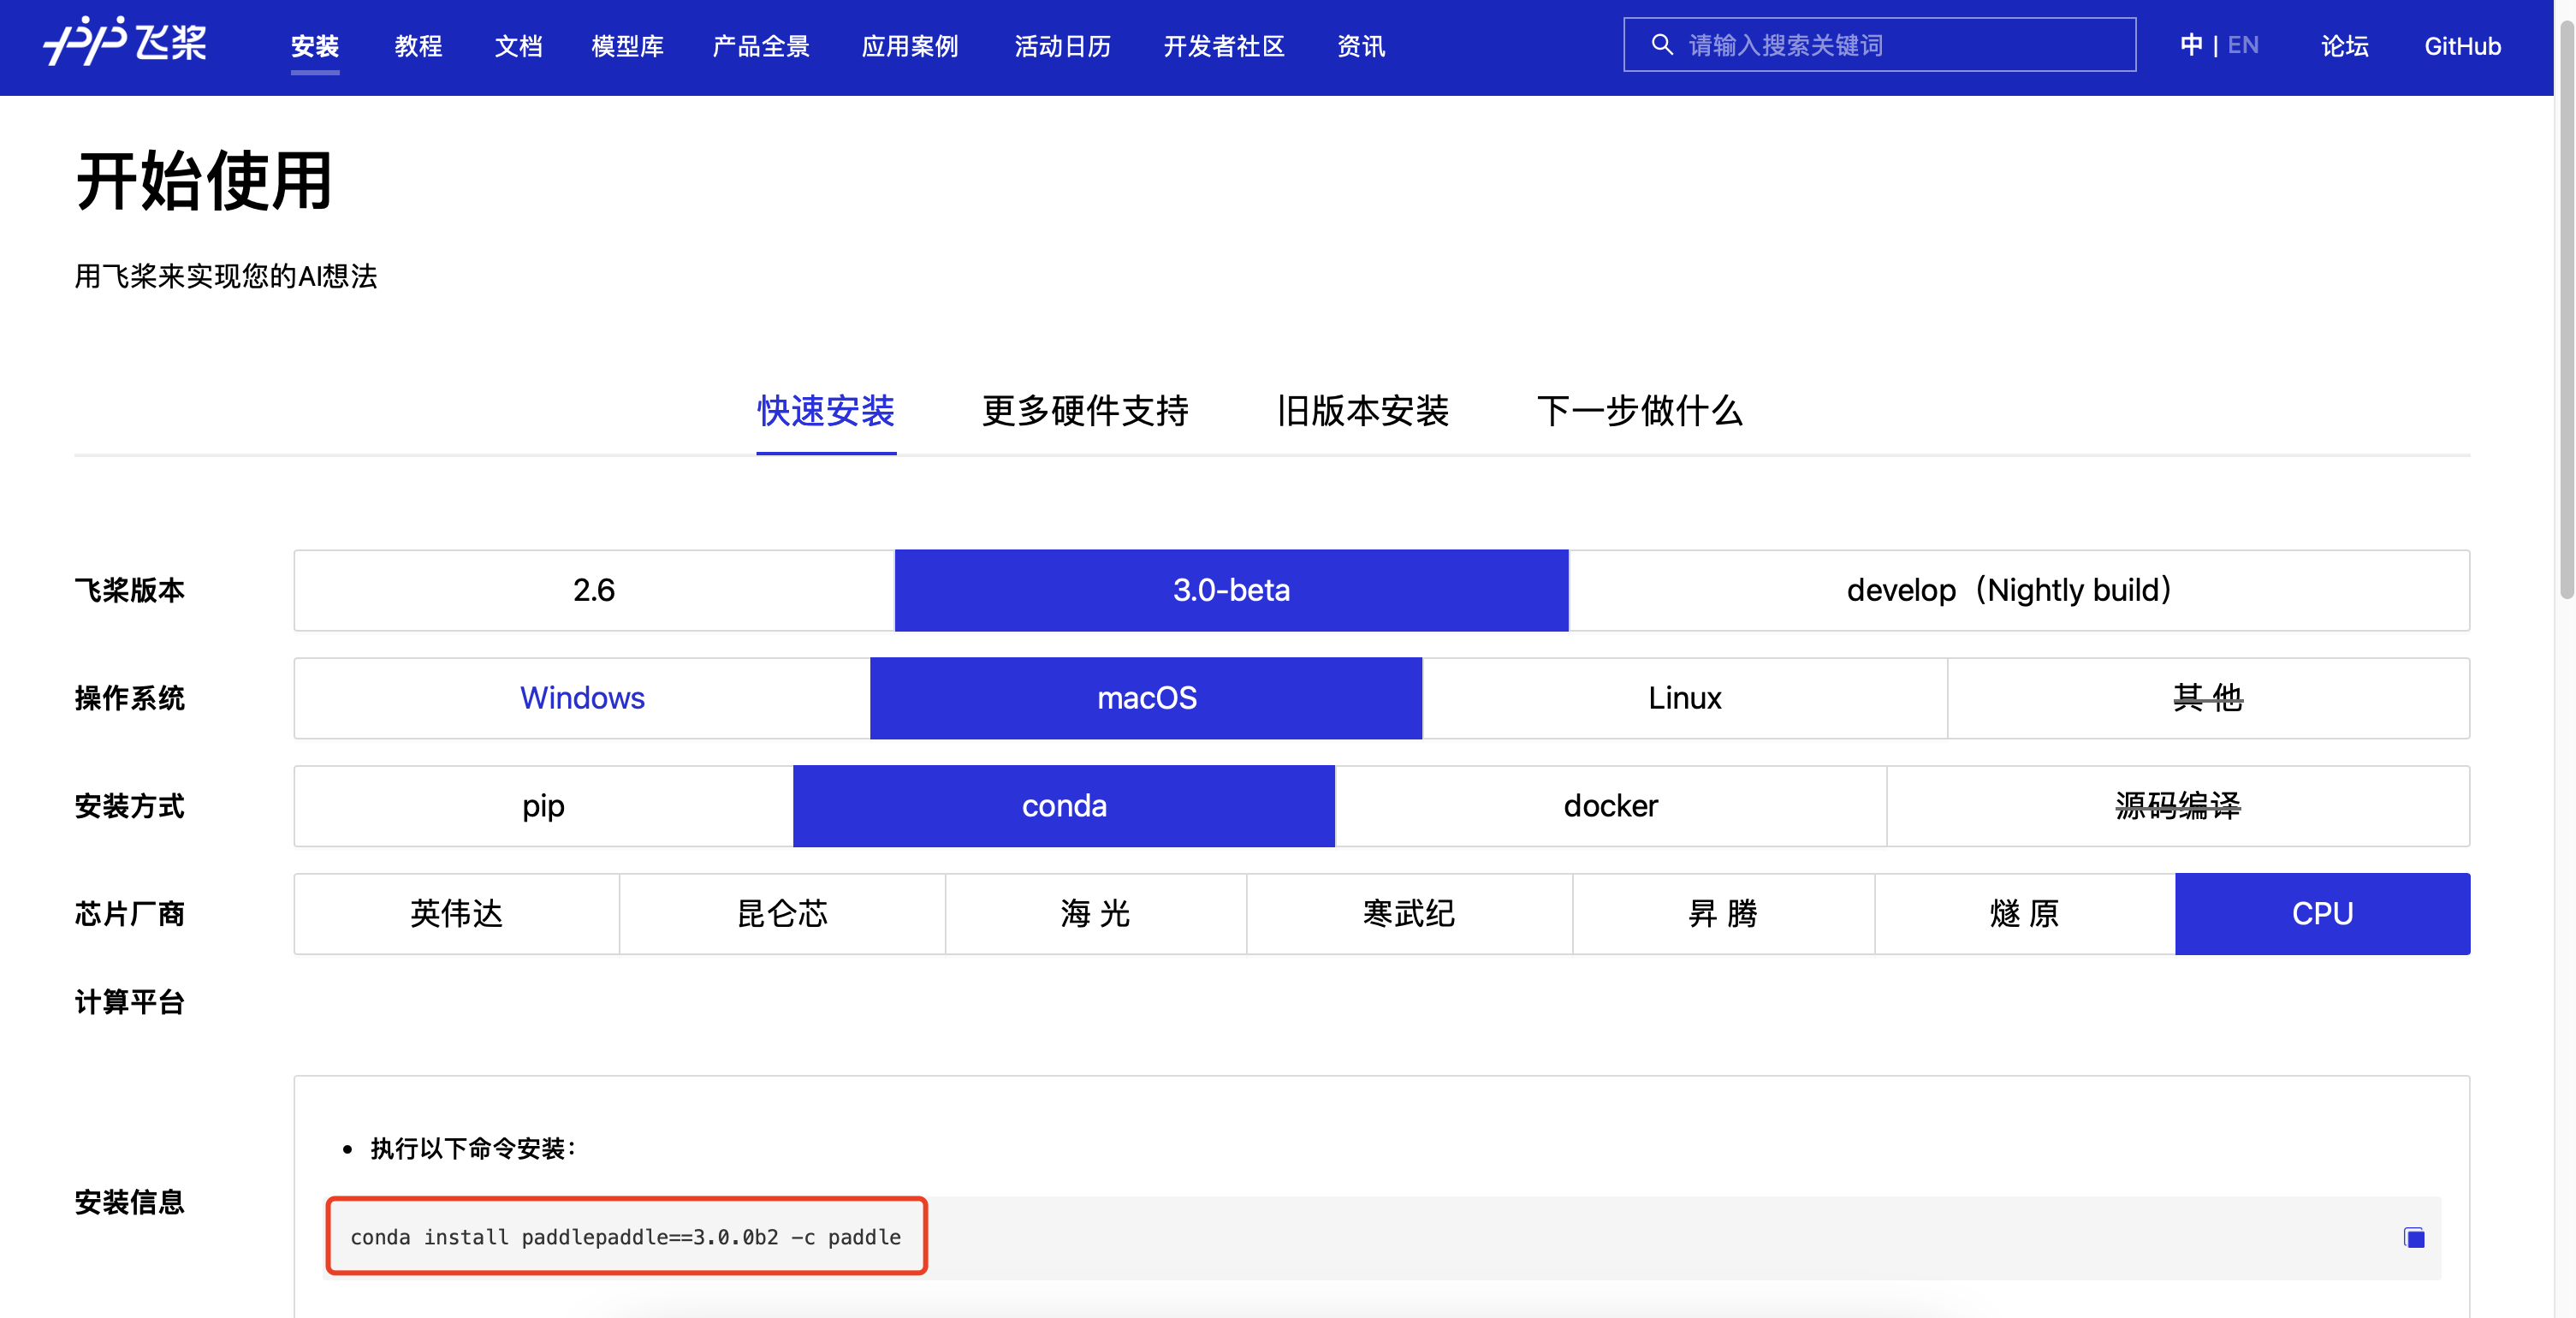
Task: Choose Linux operating system
Action: [1685, 698]
